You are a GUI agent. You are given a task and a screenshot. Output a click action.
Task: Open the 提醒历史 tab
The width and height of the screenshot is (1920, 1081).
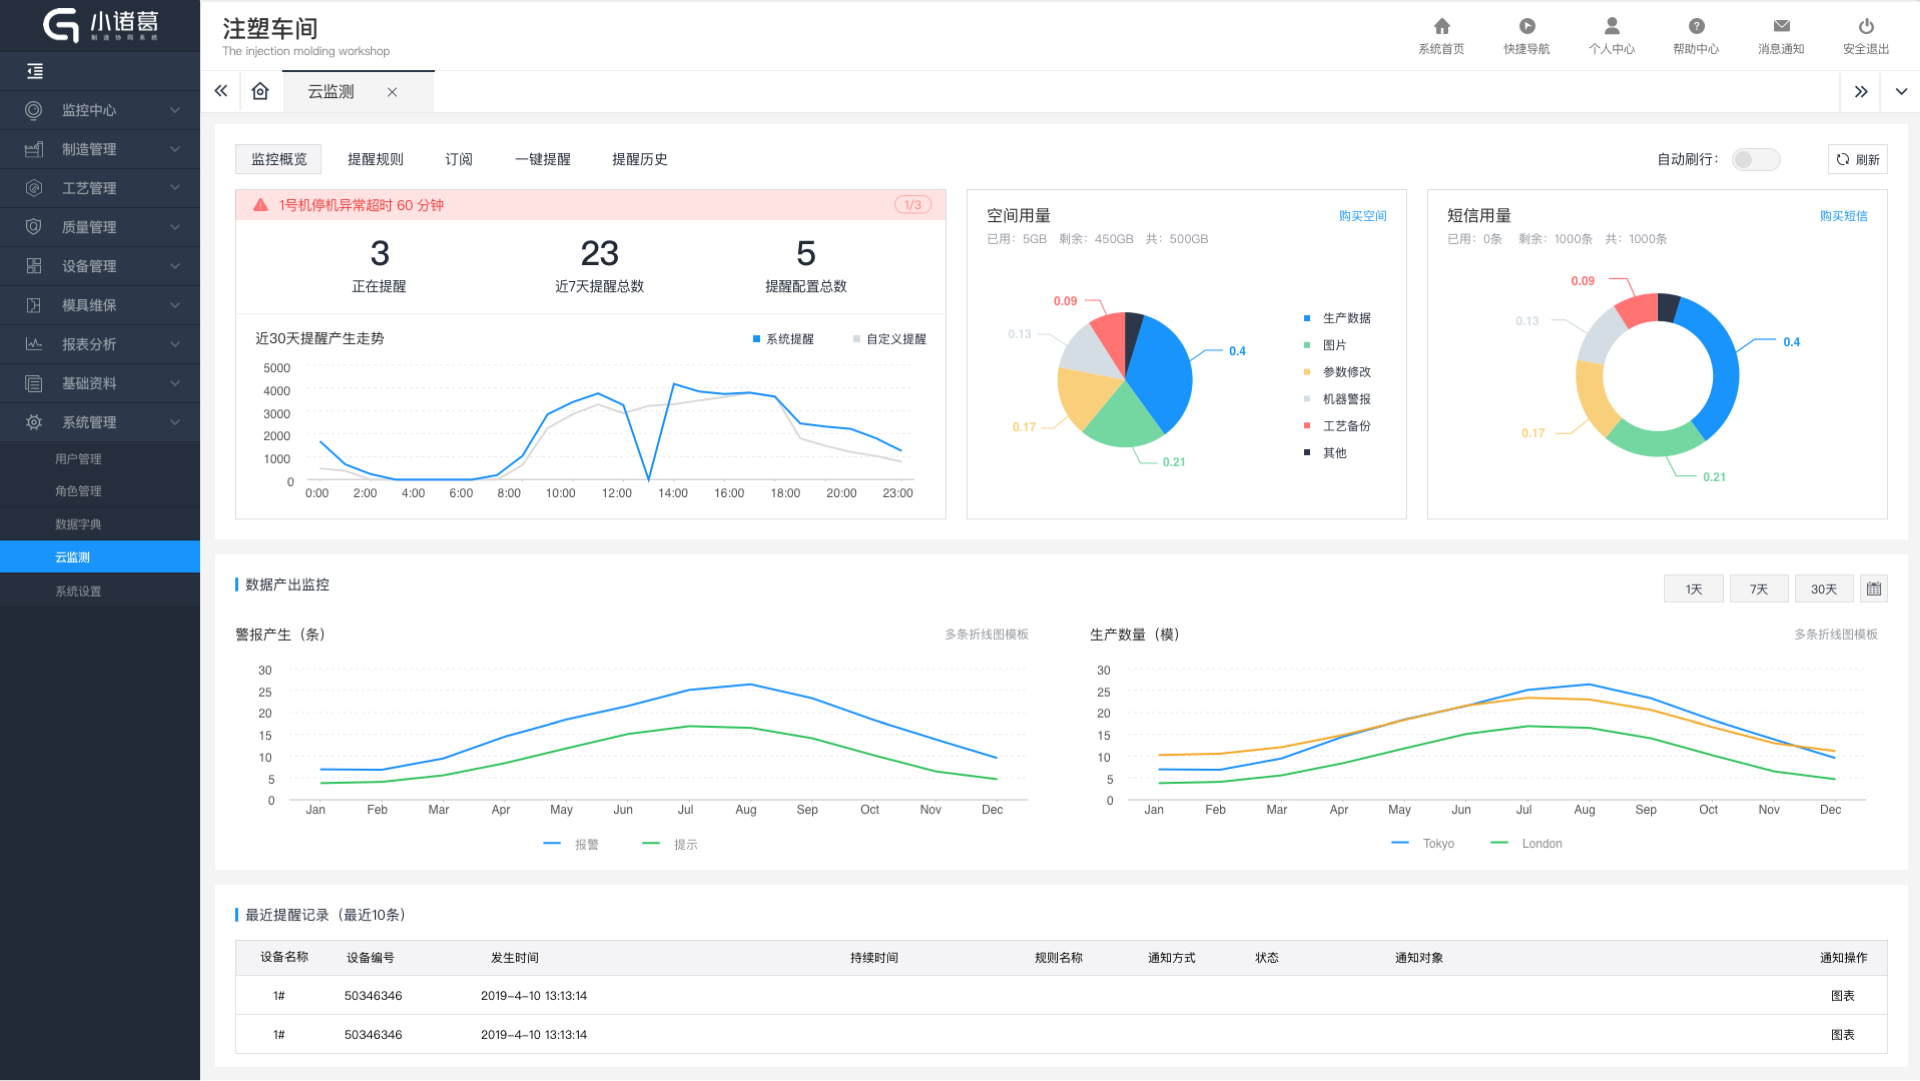pos(639,159)
